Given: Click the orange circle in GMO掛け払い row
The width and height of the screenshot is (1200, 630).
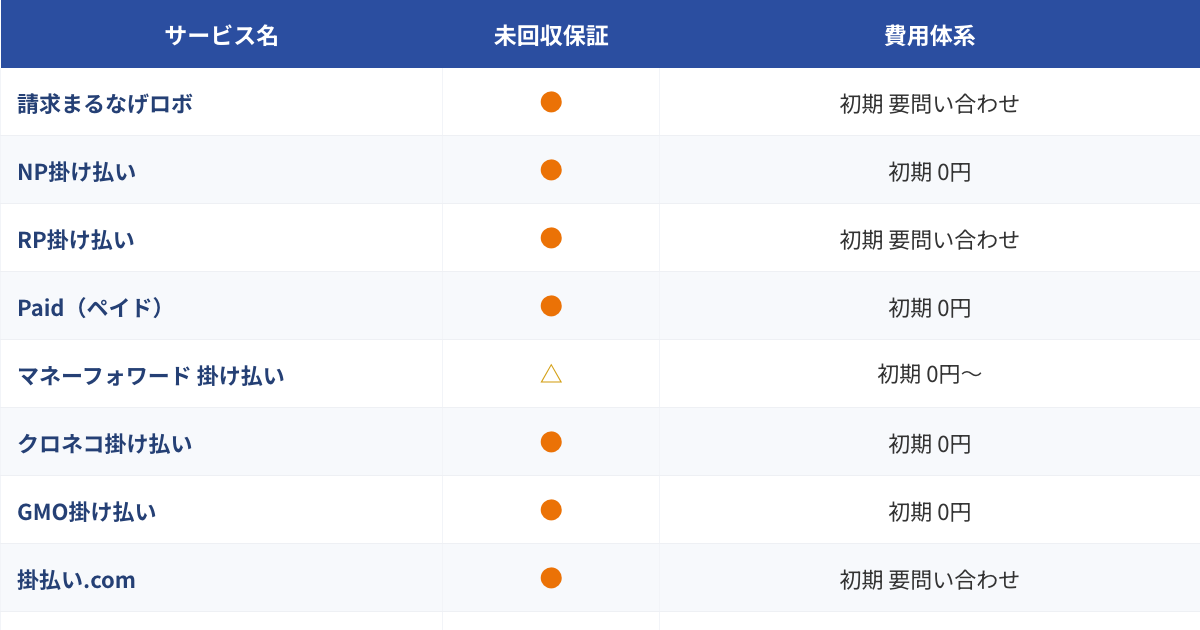Looking at the screenshot, I should pos(551,510).
